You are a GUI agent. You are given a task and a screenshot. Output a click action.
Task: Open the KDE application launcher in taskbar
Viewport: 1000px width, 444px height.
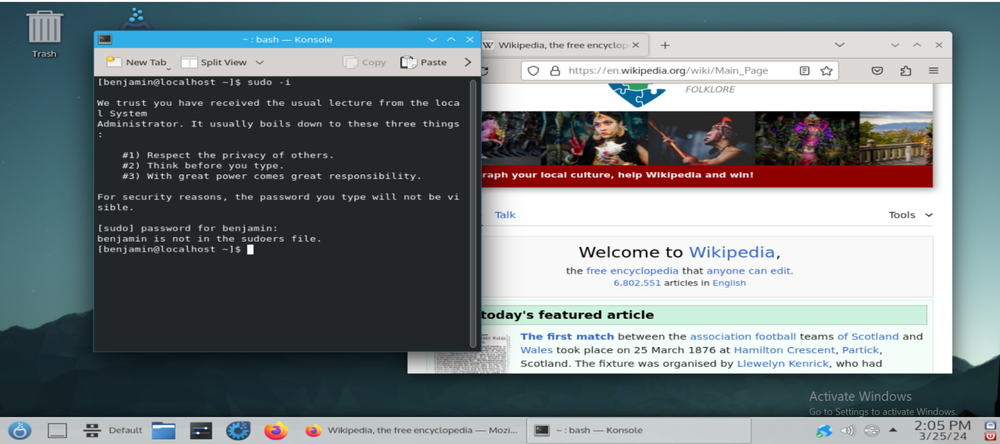19,431
